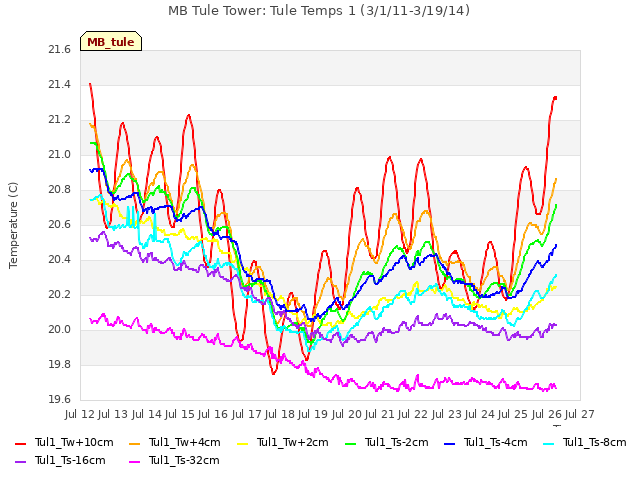
Task: Click the Tul1_Tw+4cm legend label
Action: [x=184, y=442]
